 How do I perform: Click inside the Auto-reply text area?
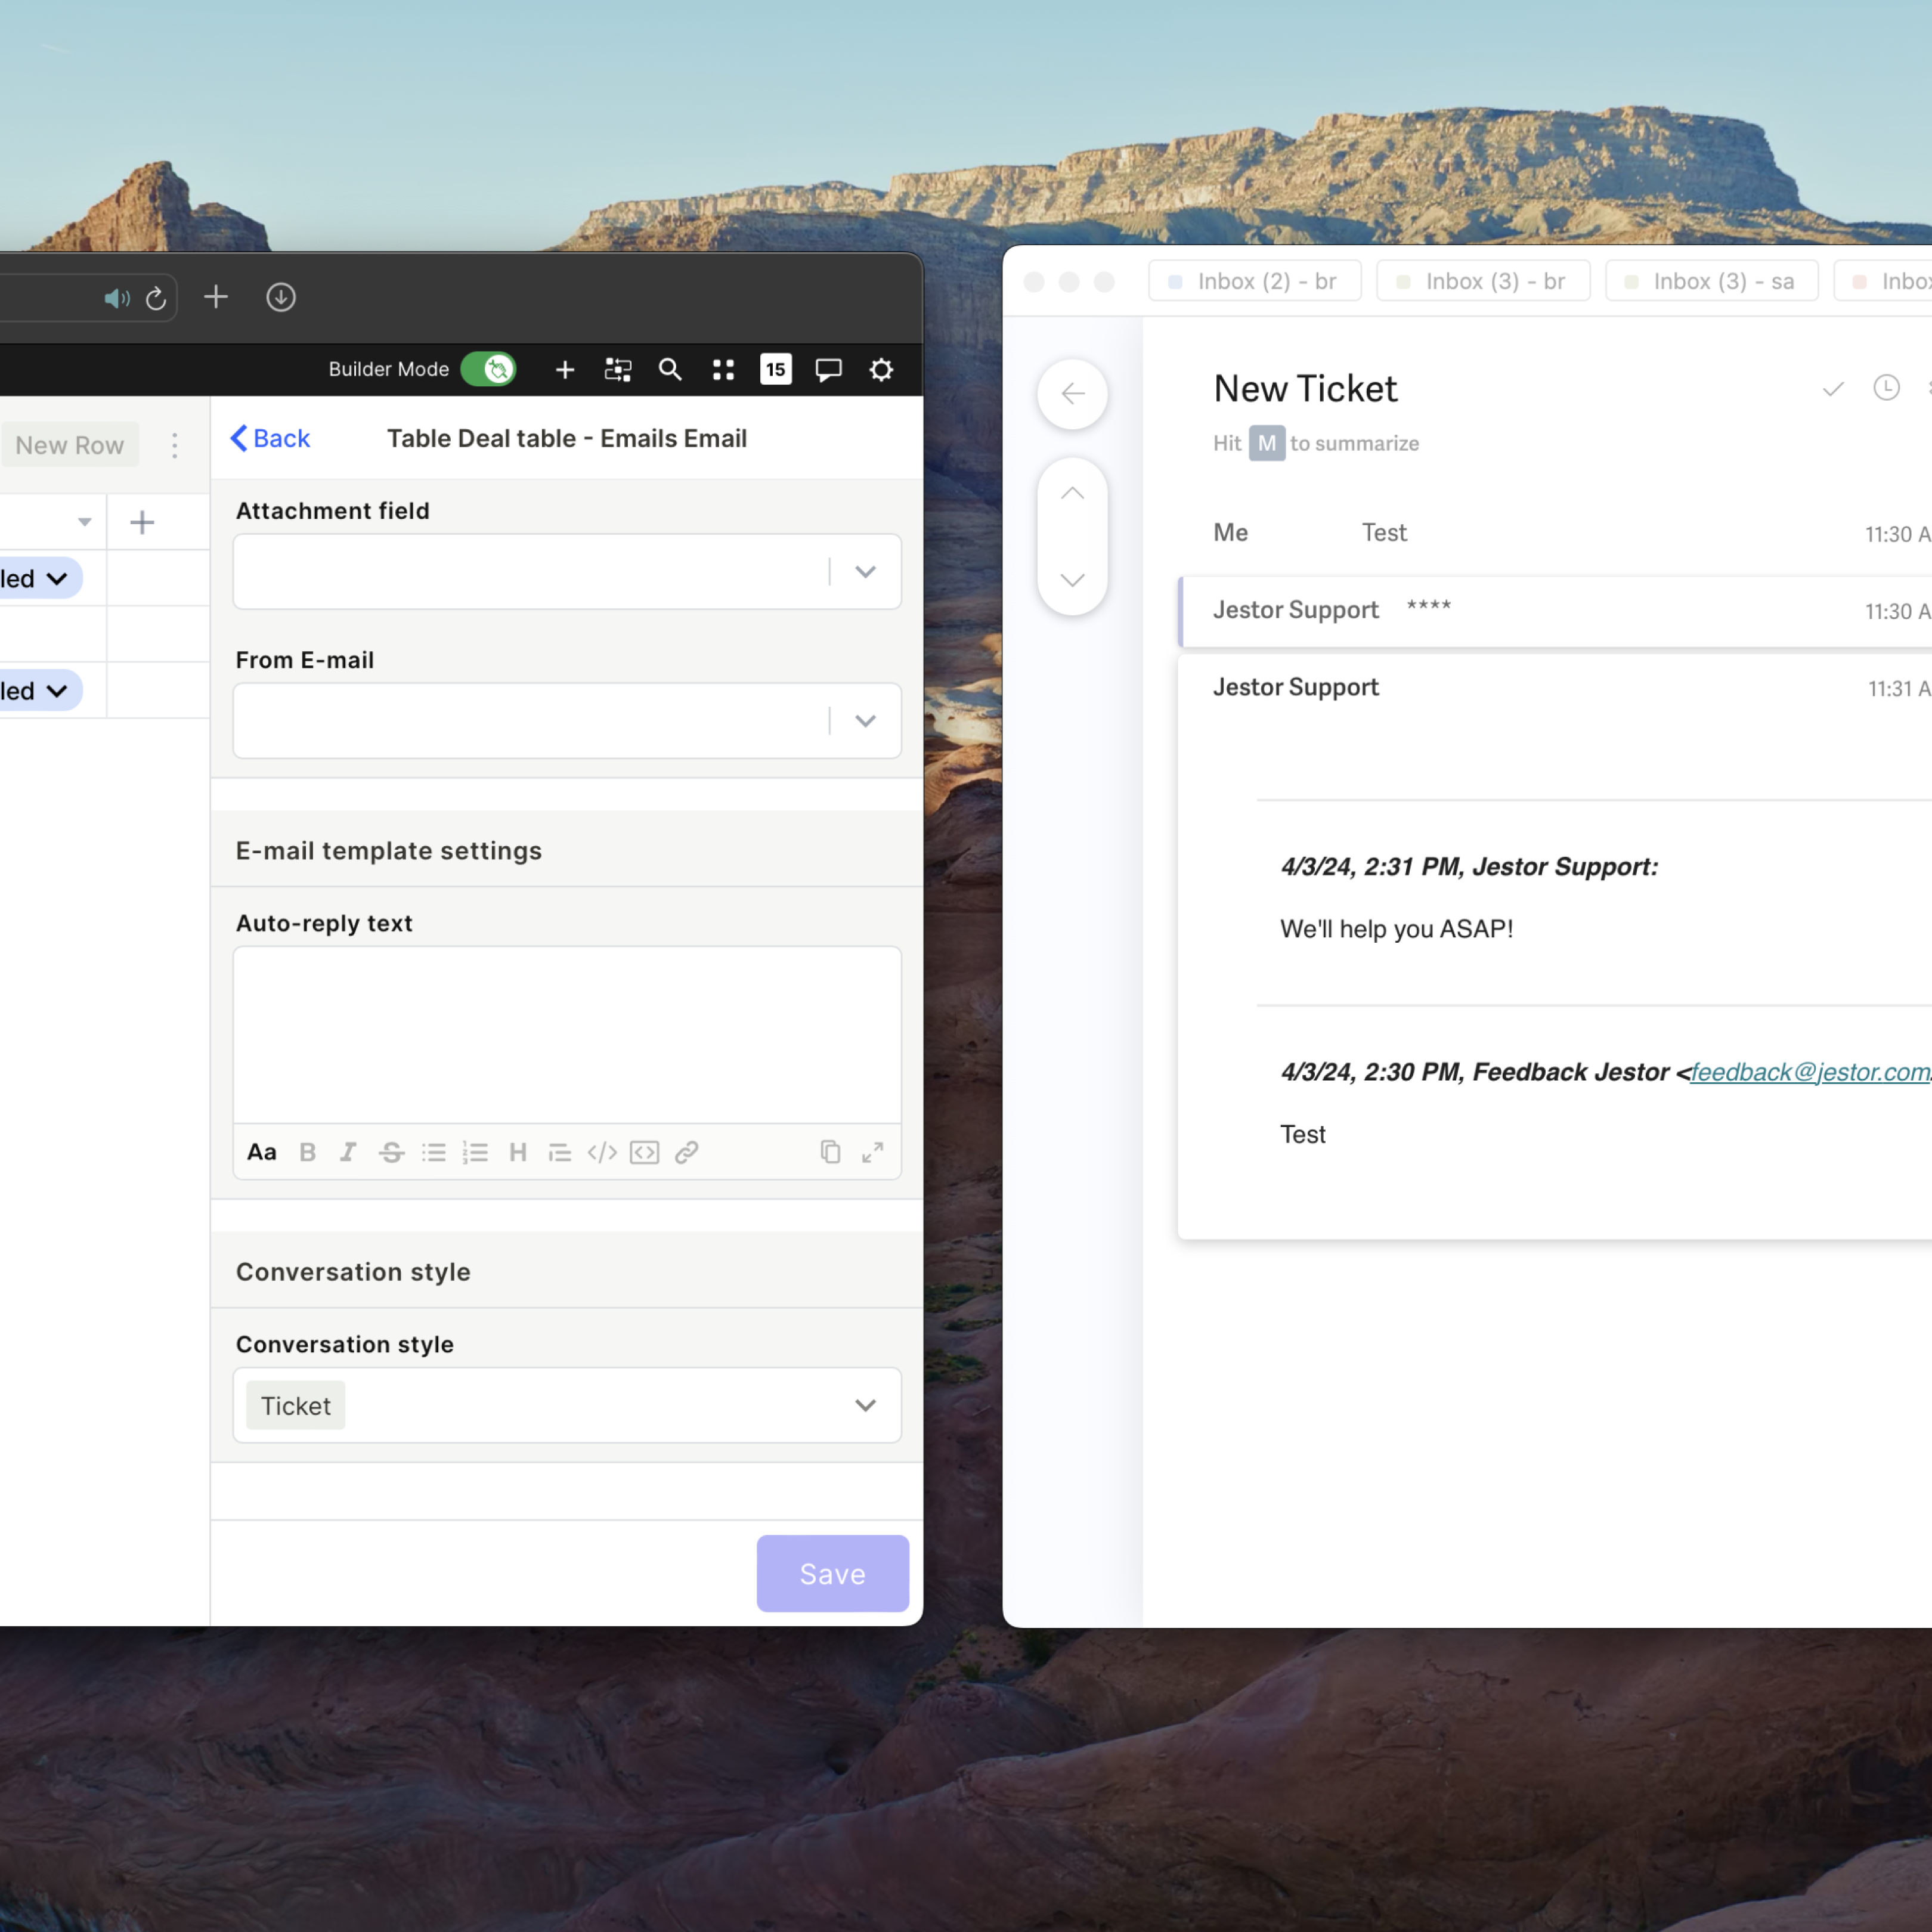[566, 1034]
